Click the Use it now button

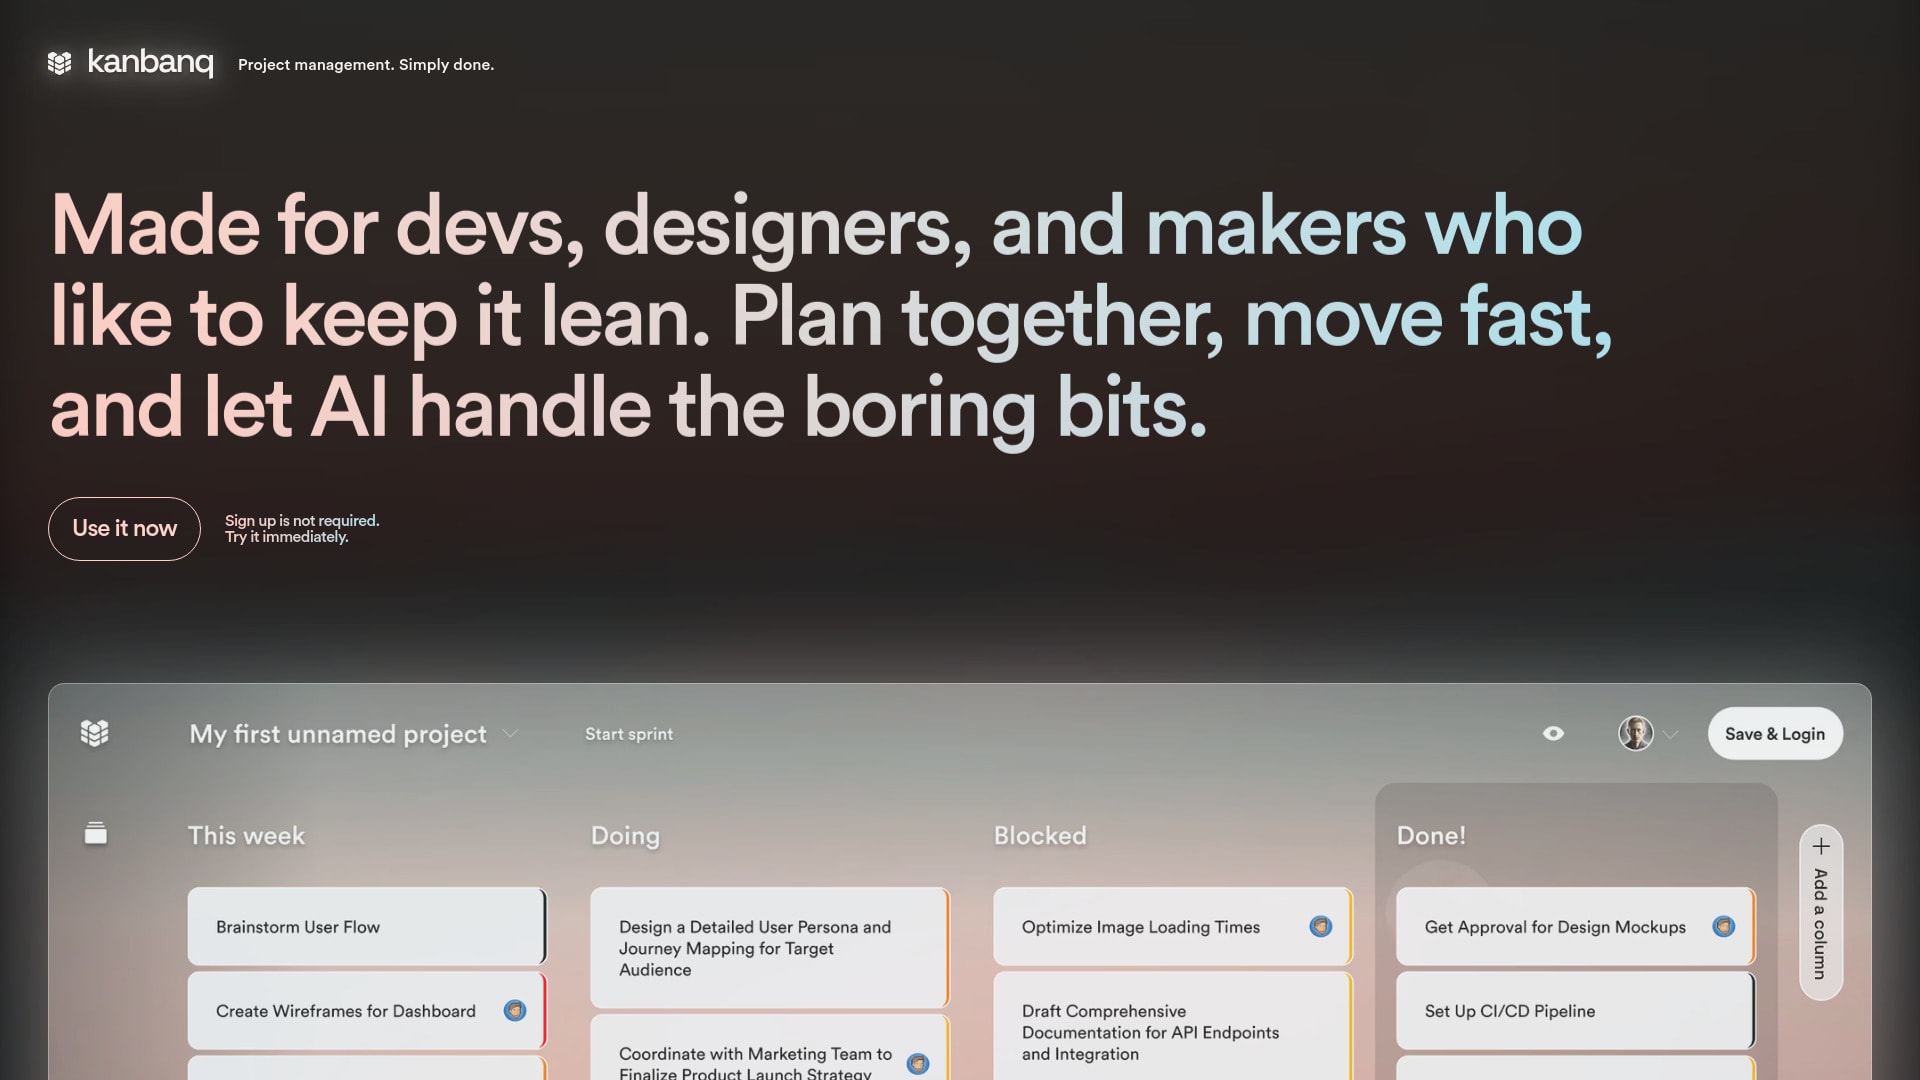tap(124, 528)
